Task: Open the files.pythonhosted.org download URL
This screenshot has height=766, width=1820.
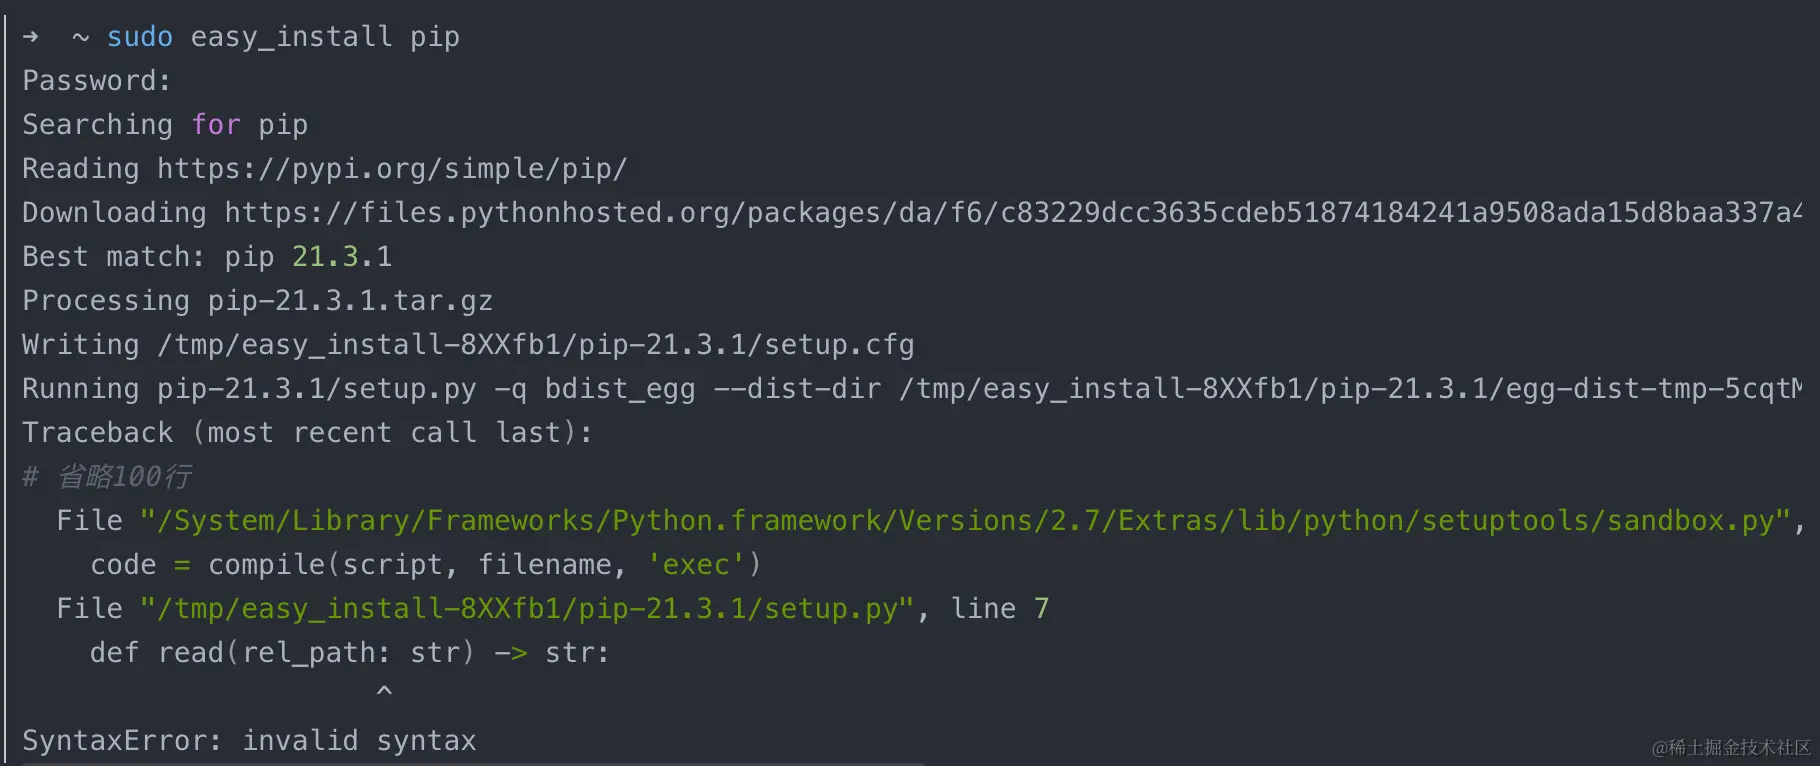Action: (1012, 213)
